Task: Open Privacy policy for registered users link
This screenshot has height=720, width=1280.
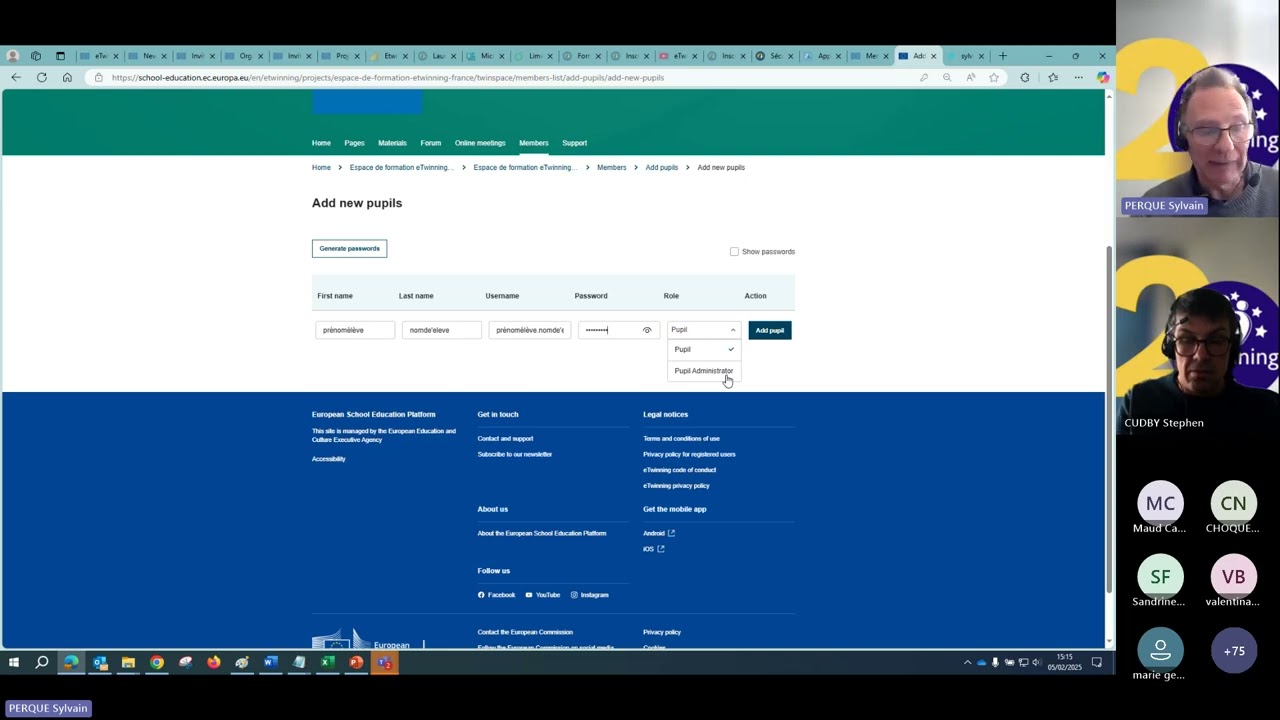Action: tap(689, 454)
